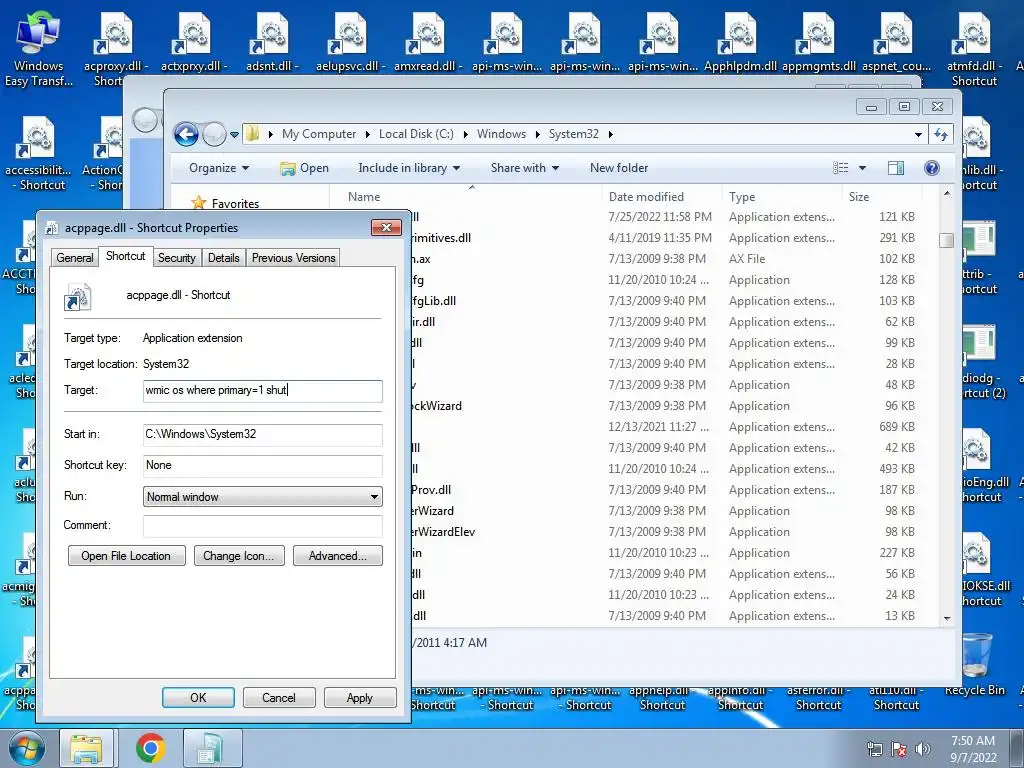Screen dimensions: 1024x768
Task: Click Windows in breadcrumb path
Action: 501,134
